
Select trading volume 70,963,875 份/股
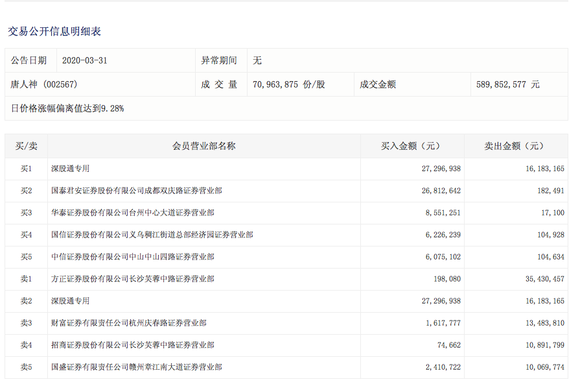(x=289, y=85)
